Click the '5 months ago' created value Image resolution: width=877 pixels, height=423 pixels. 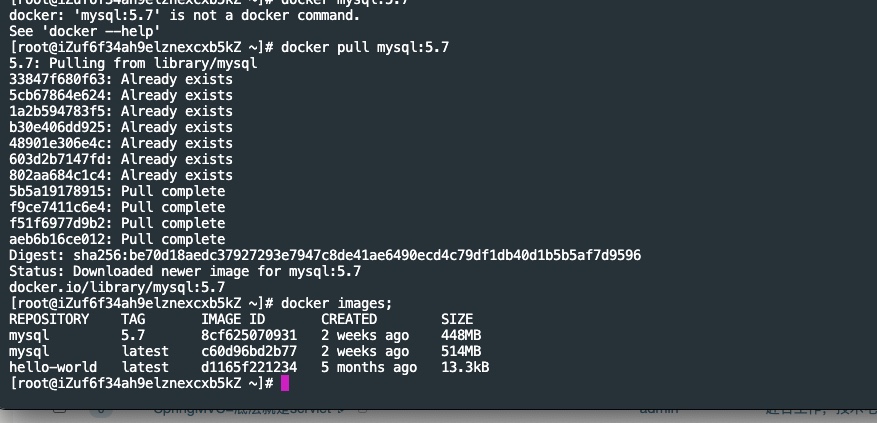pyautogui.click(x=369, y=367)
